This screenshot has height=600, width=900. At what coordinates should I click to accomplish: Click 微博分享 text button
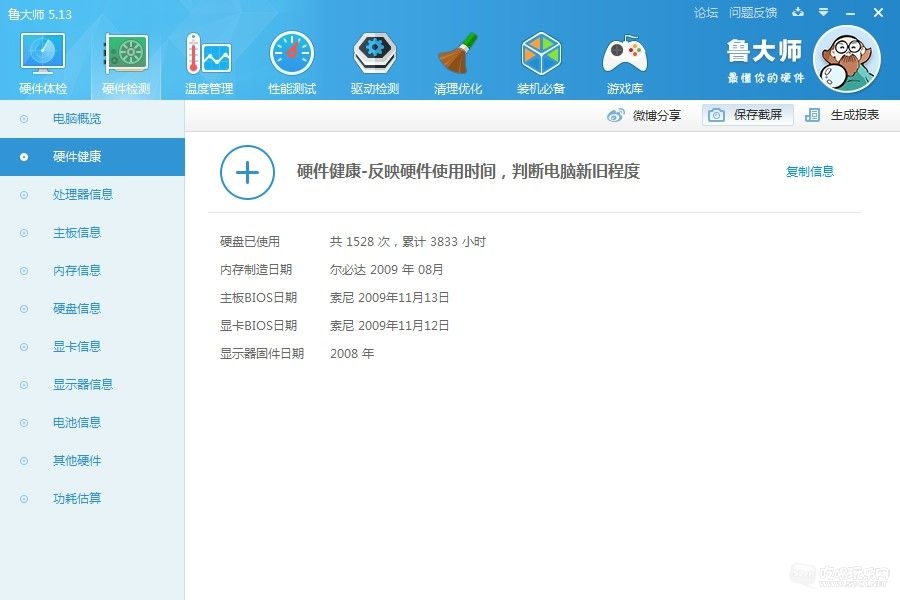point(657,115)
